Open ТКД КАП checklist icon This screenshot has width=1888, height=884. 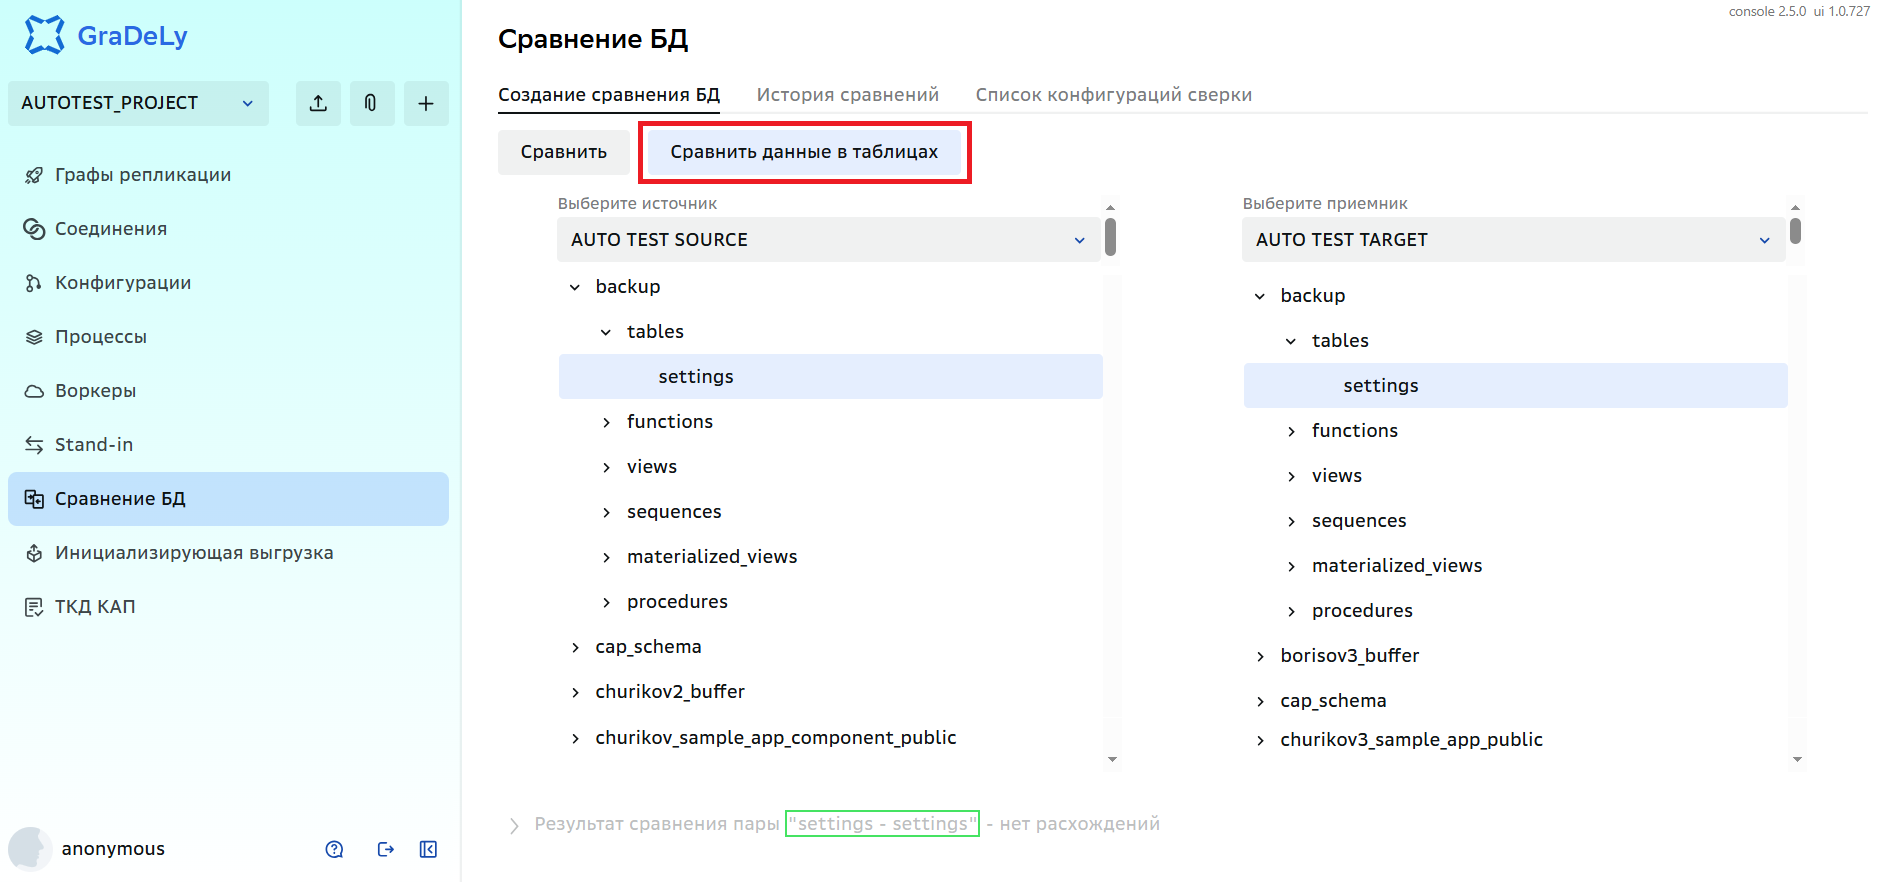[x=34, y=607]
